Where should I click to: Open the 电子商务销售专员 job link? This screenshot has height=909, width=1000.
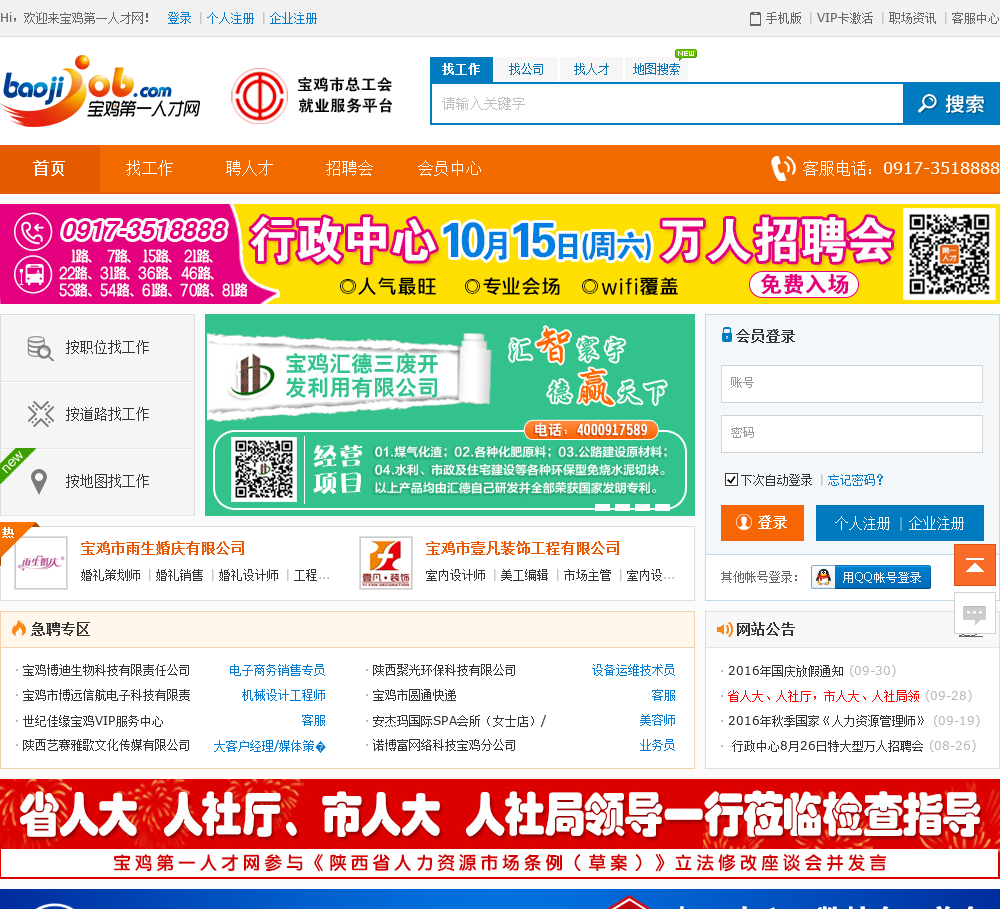[x=277, y=670]
